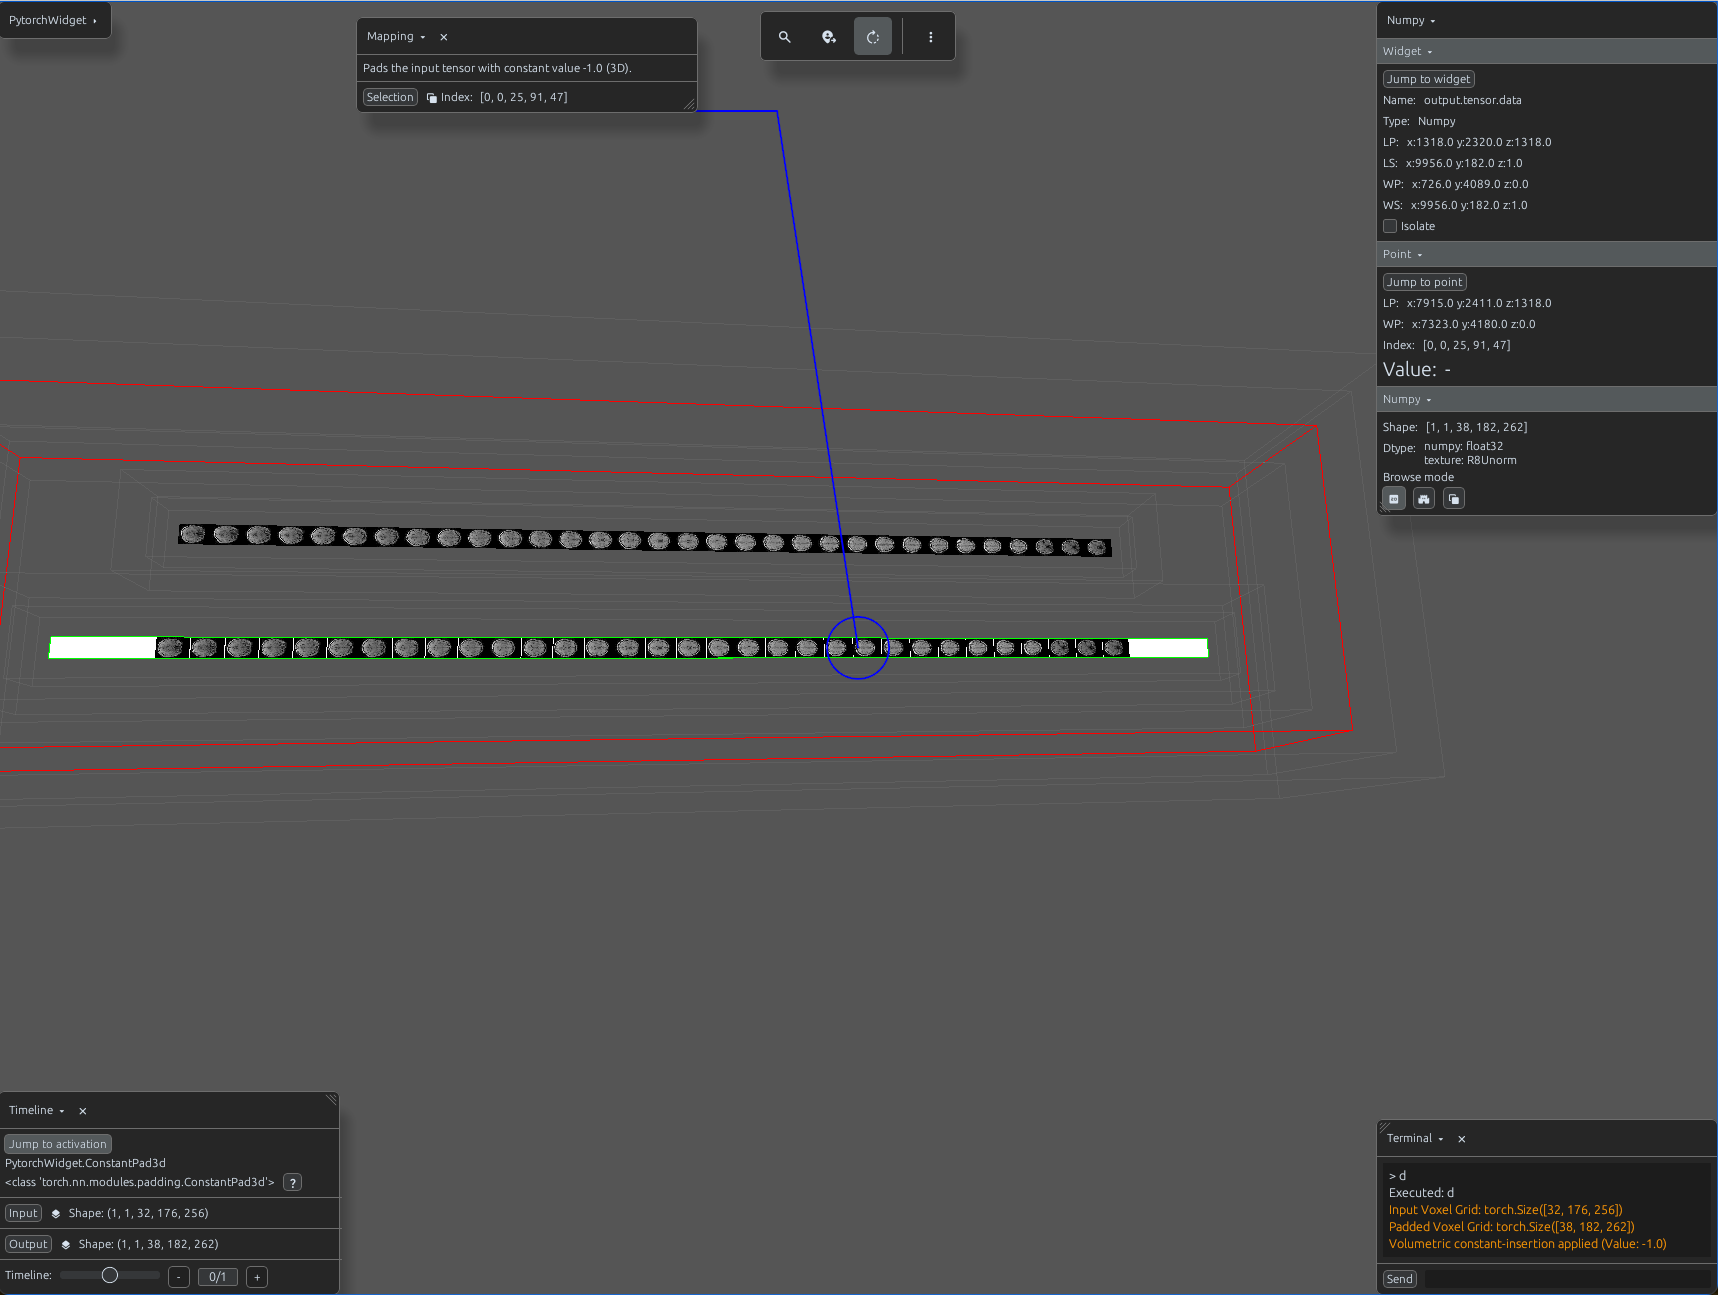Screen dimensions: 1718x1295
Task: Click 'Volumetric constant-insertion applied' terminal line
Action: point(1527,1244)
